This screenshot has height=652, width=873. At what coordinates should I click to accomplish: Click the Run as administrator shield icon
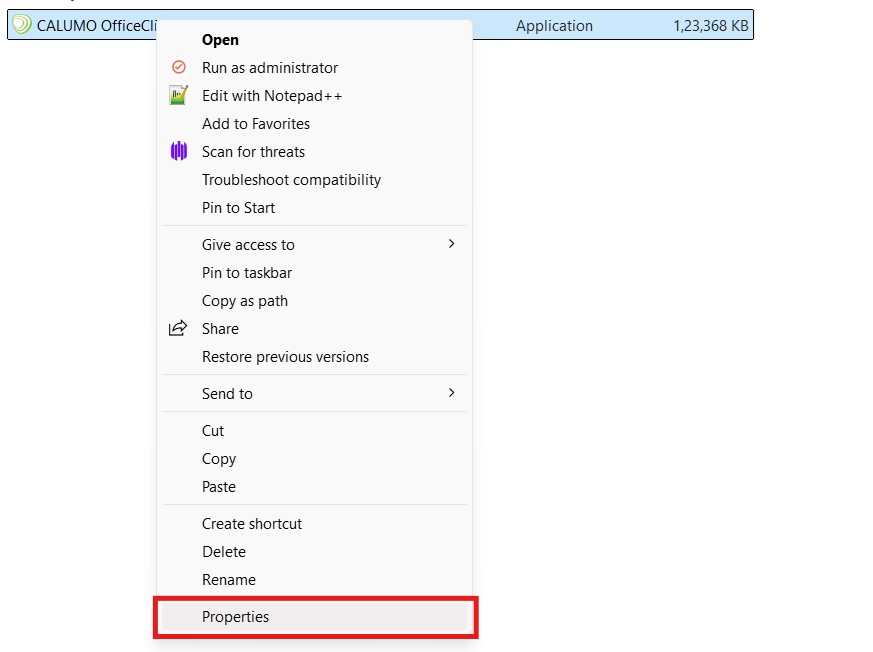point(179,68)
